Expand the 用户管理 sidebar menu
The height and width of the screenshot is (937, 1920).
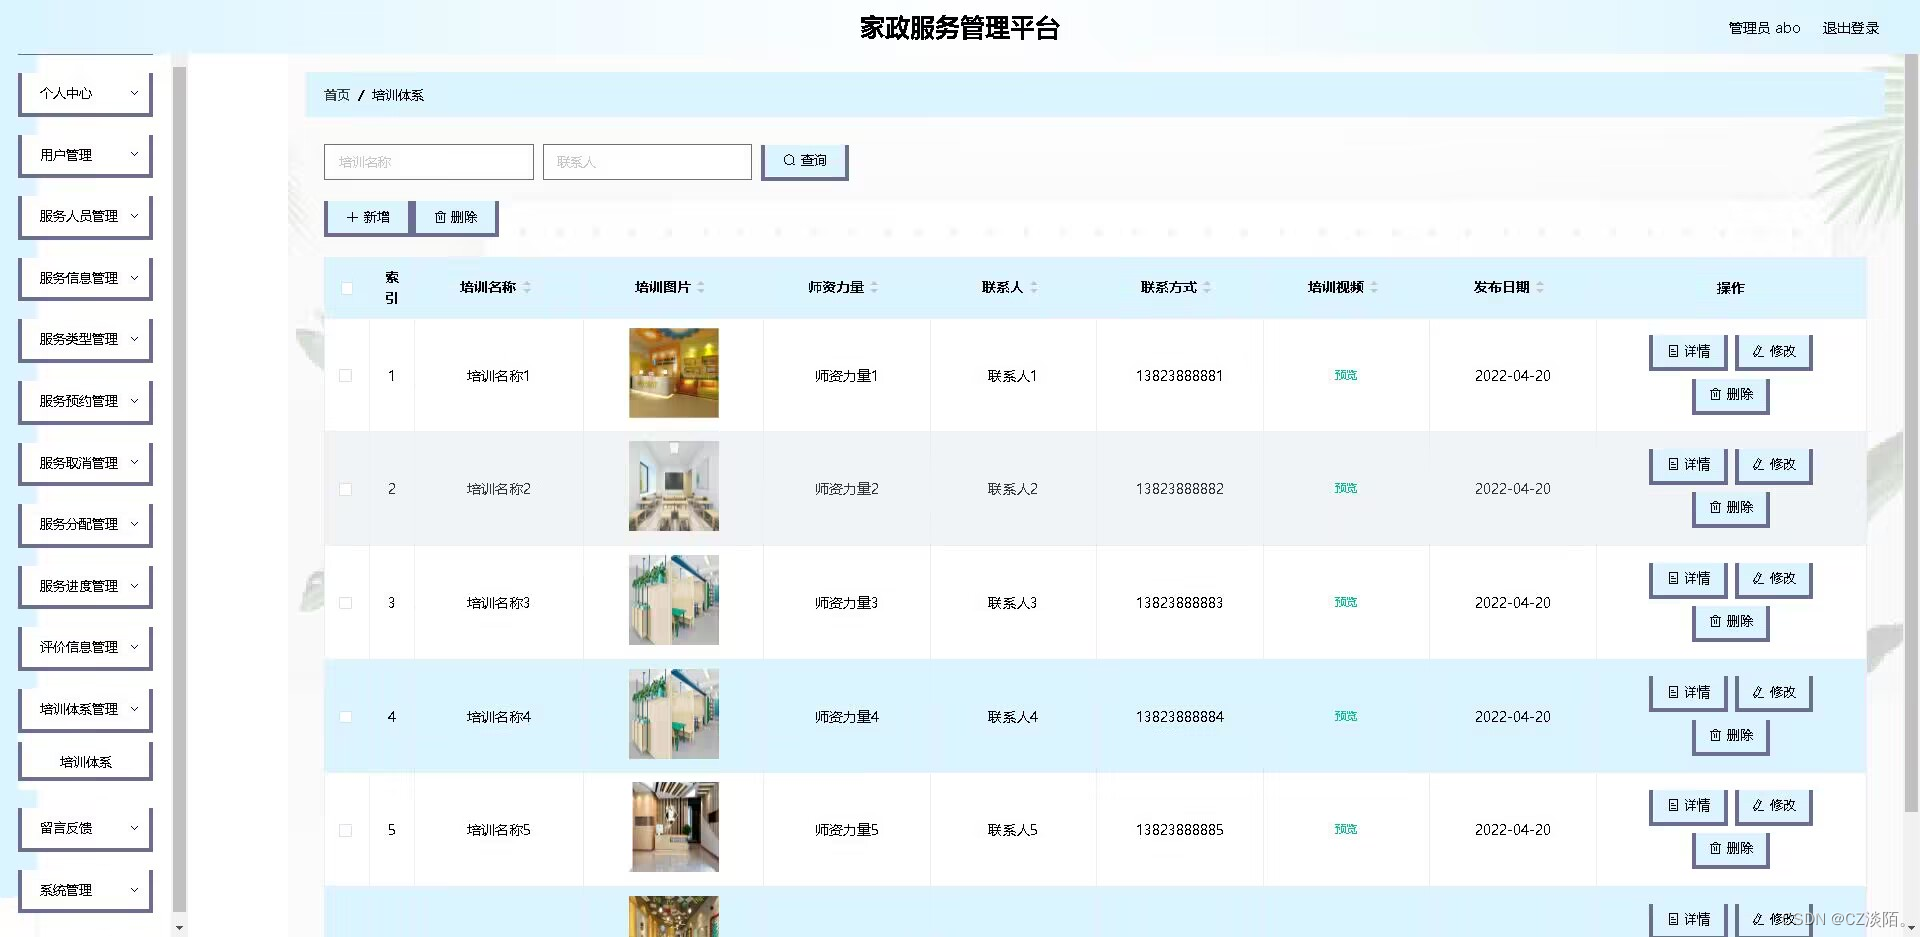click(x=85, y=156)
